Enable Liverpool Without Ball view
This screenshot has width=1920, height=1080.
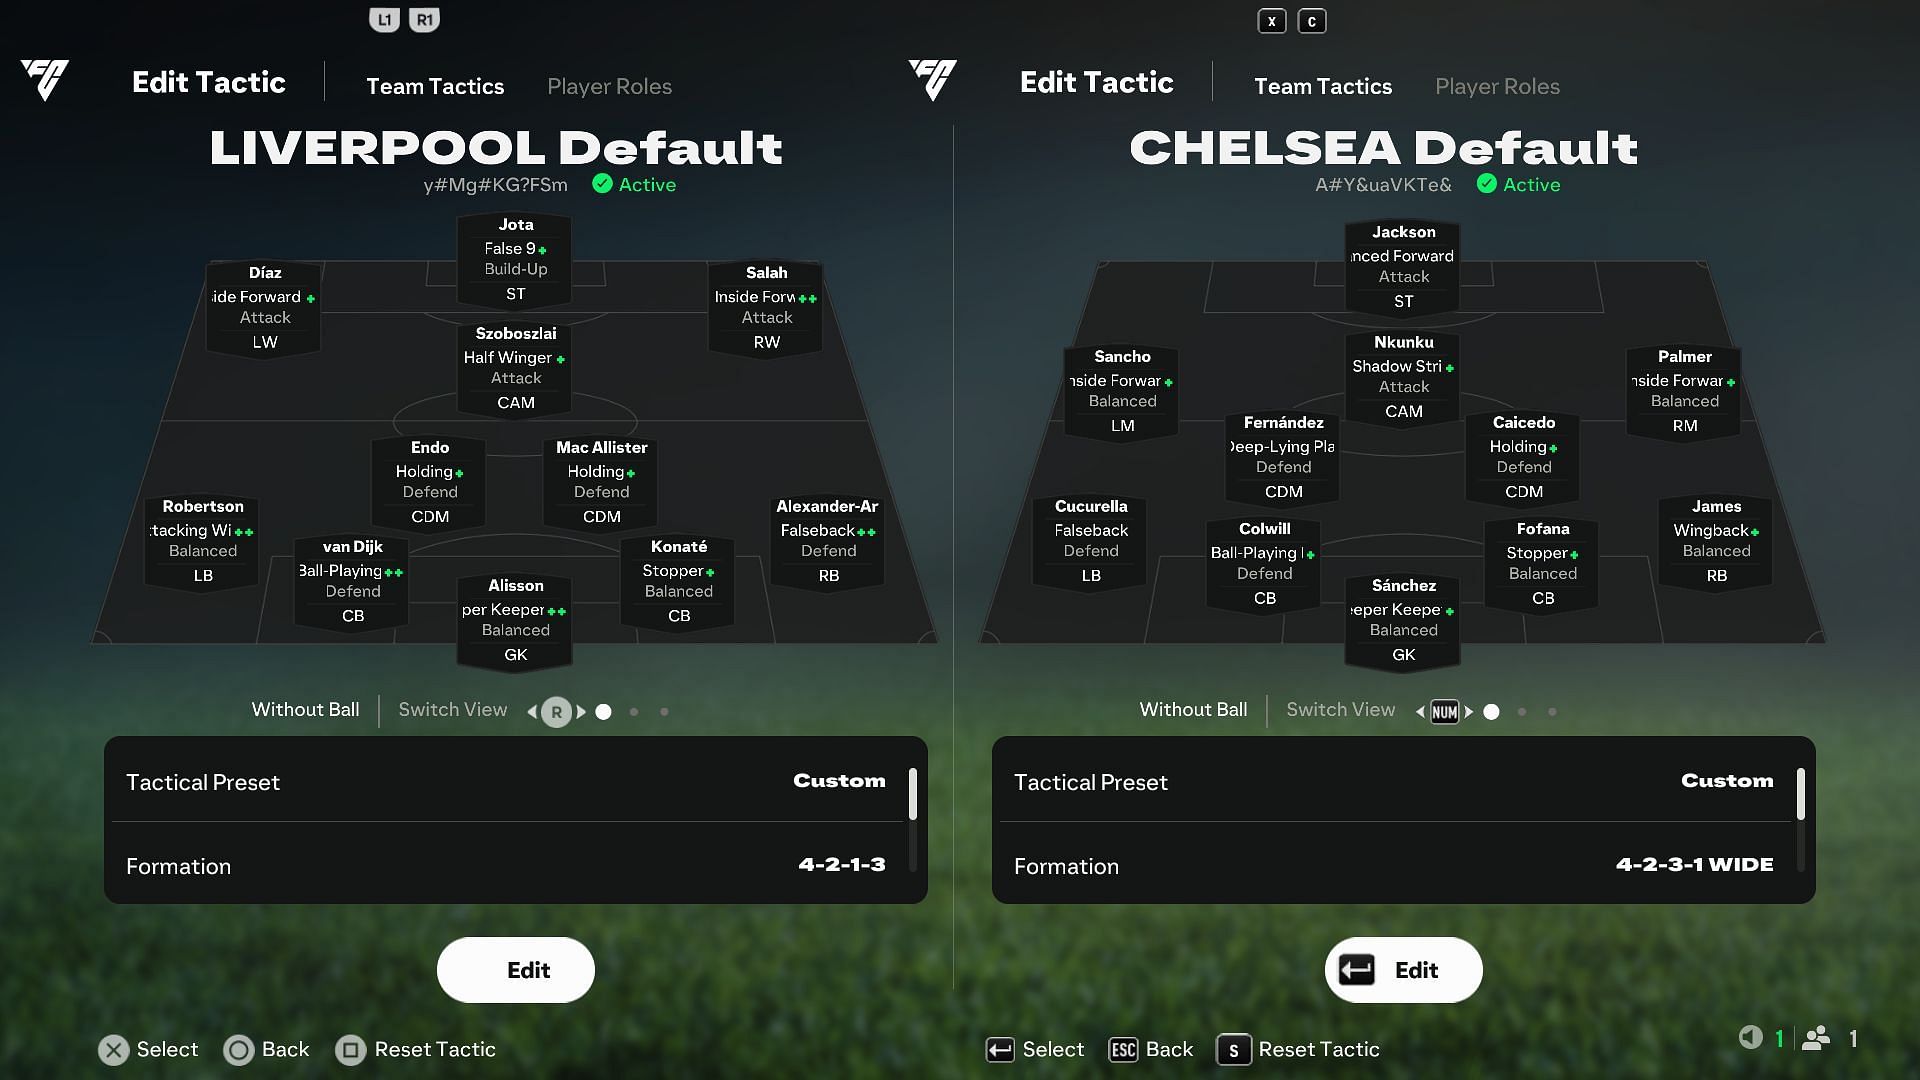(306, 711)
